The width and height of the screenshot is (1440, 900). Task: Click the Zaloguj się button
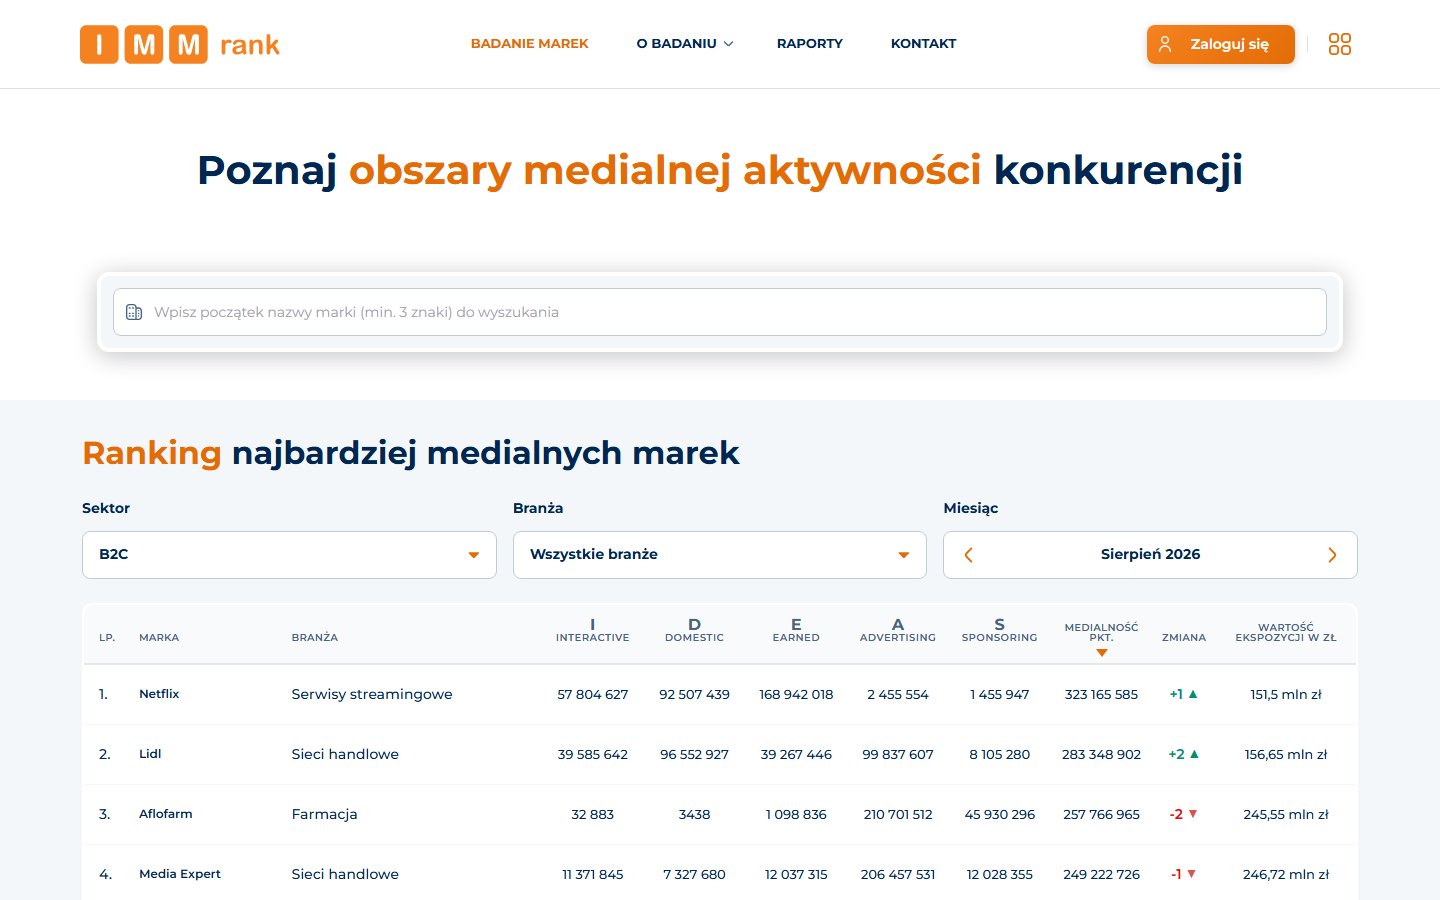(1221, 44)
